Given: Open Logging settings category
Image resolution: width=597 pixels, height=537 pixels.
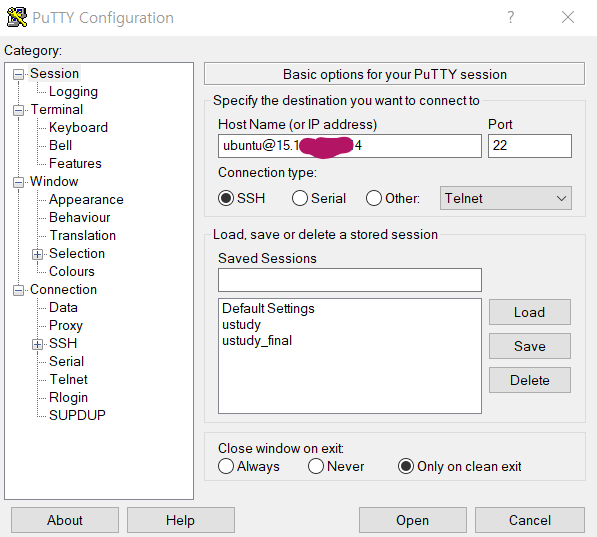Looking at the screenshot, I should coord(73,92).
